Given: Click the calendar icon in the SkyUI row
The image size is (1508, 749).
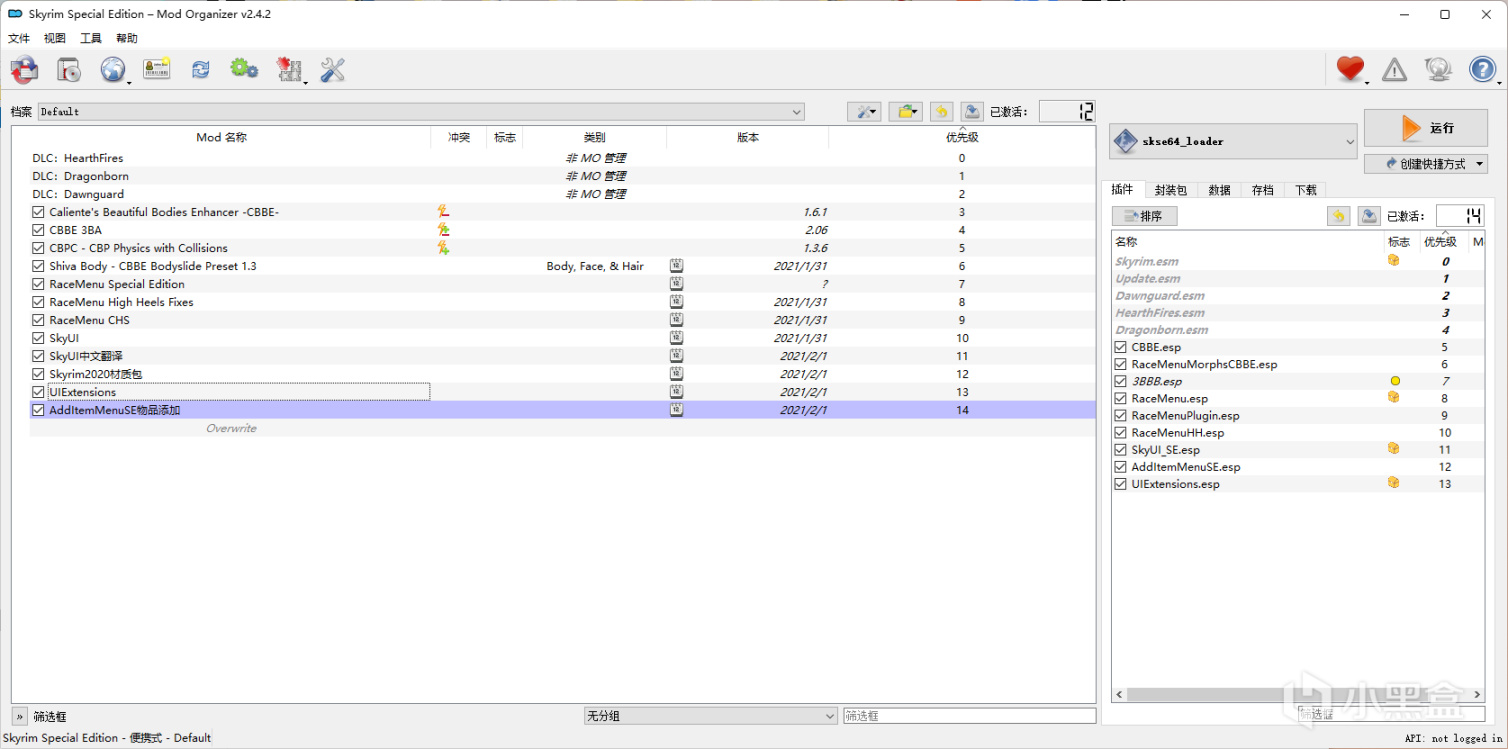Looking at the screenshot, I should [x=676, y=338].
